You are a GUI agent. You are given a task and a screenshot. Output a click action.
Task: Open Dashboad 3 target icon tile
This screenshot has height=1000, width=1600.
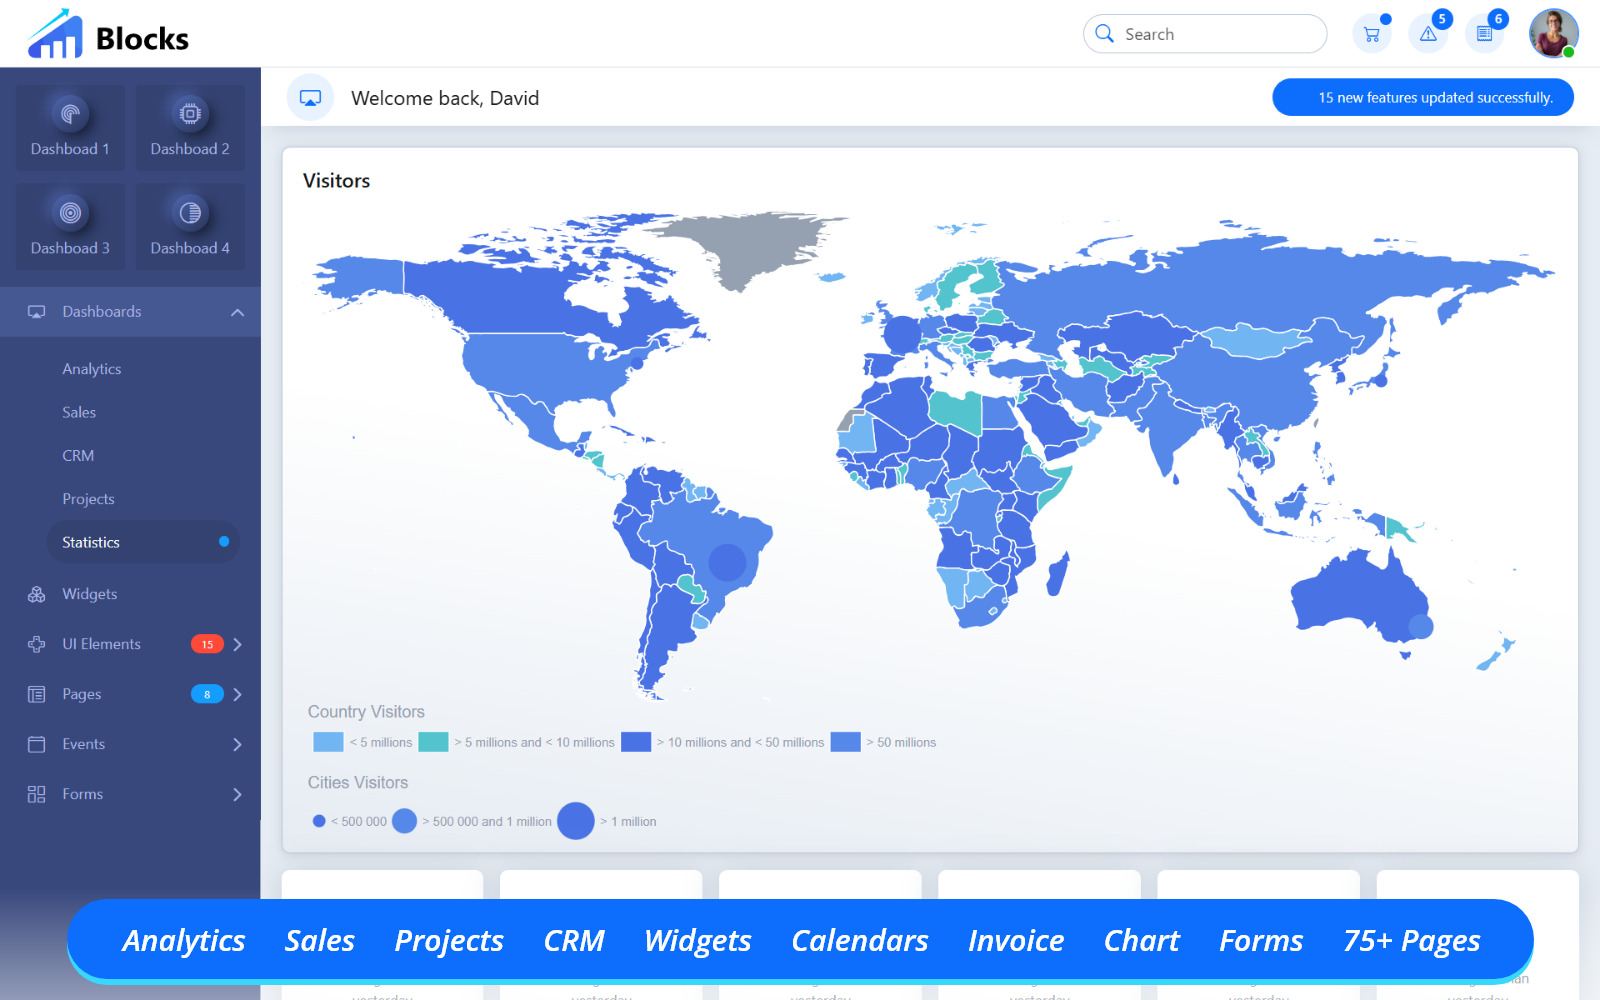(x=70, y=226)
